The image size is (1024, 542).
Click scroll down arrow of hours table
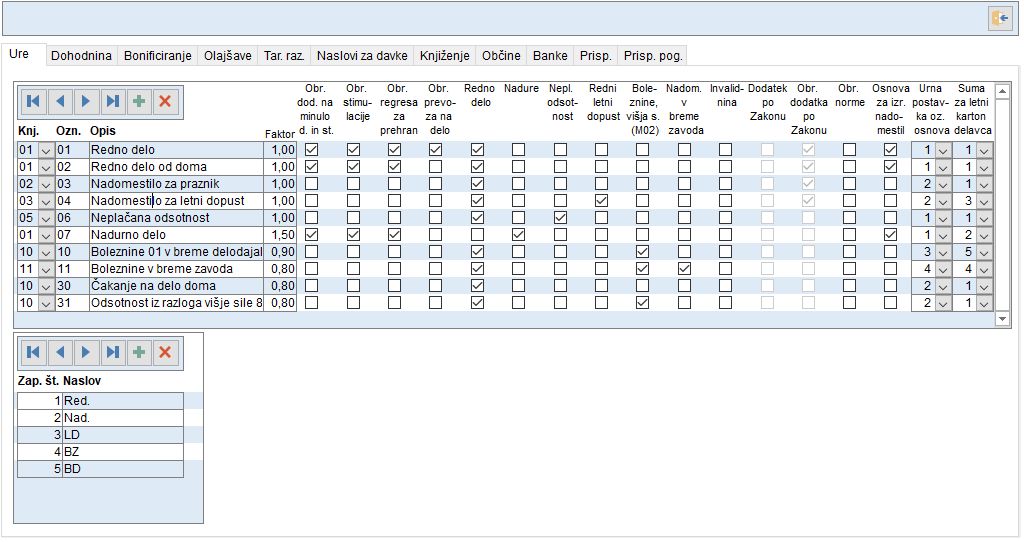tap(1002, 319)
